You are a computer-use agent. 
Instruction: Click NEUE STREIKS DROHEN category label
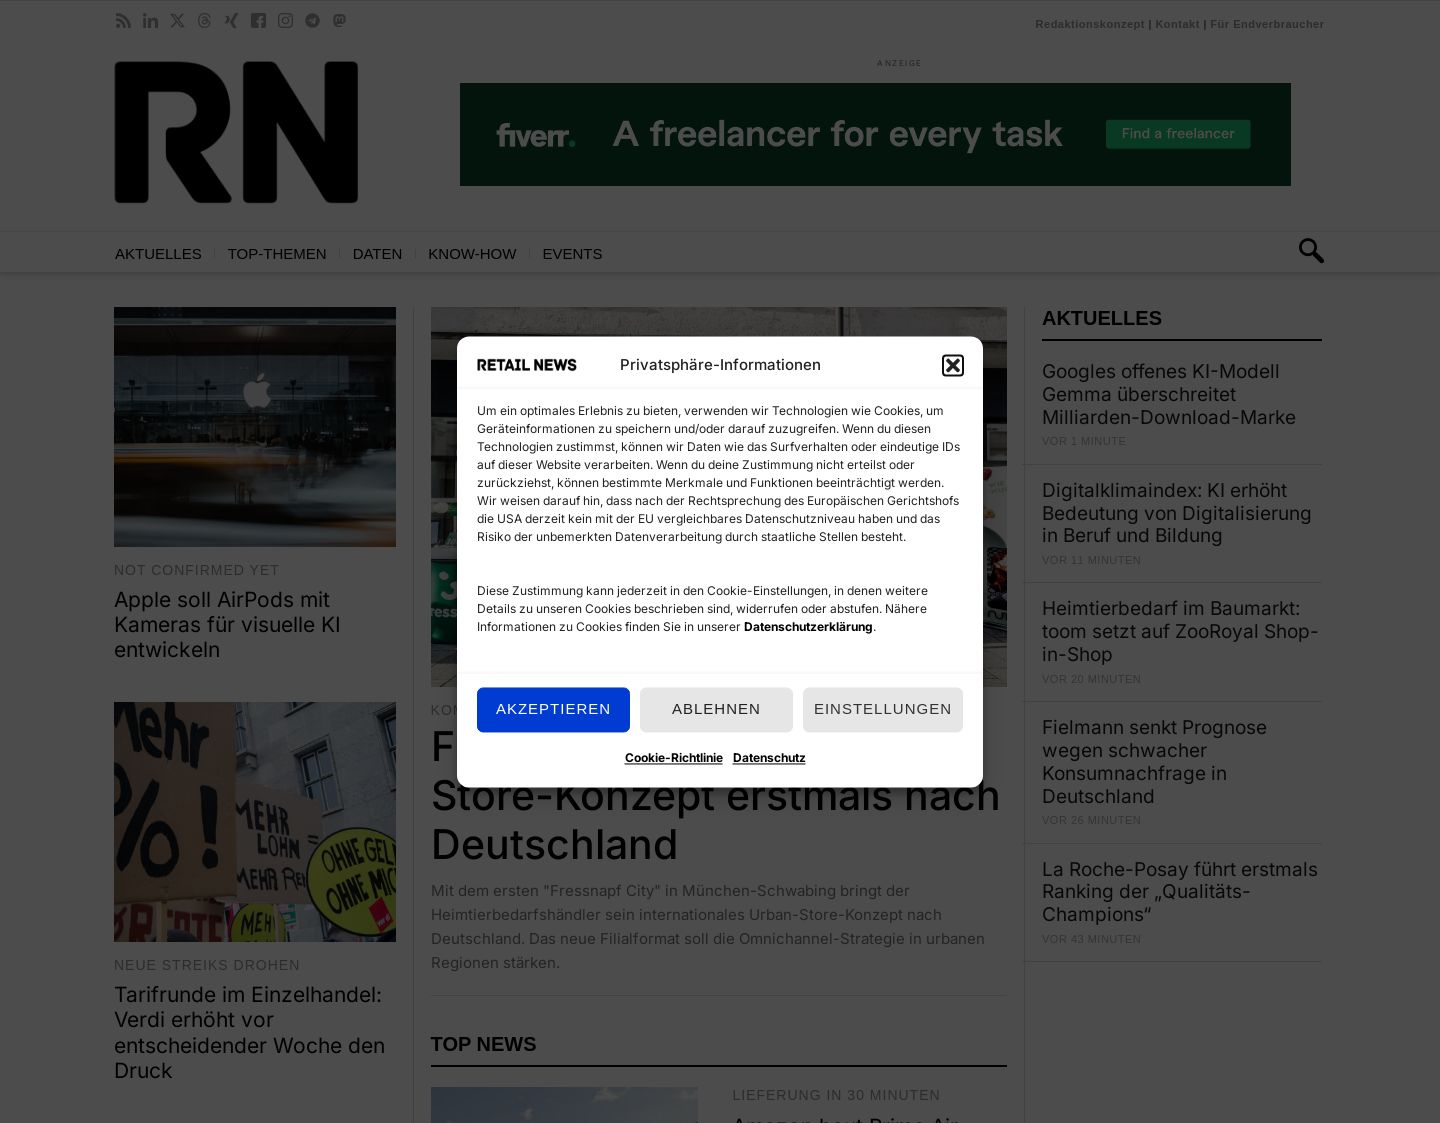click(207, 965)
